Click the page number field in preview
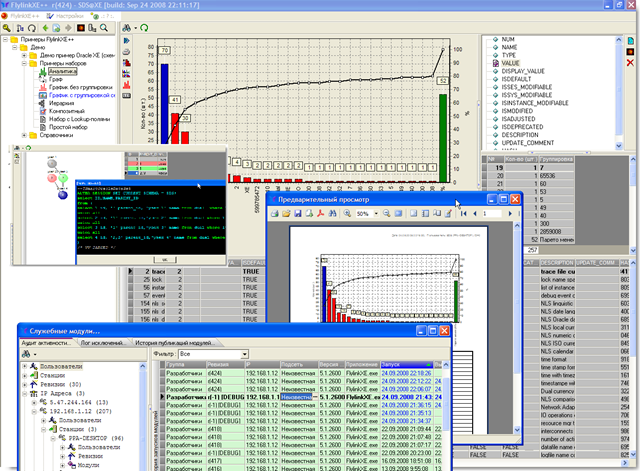 [x=491, y=213]
